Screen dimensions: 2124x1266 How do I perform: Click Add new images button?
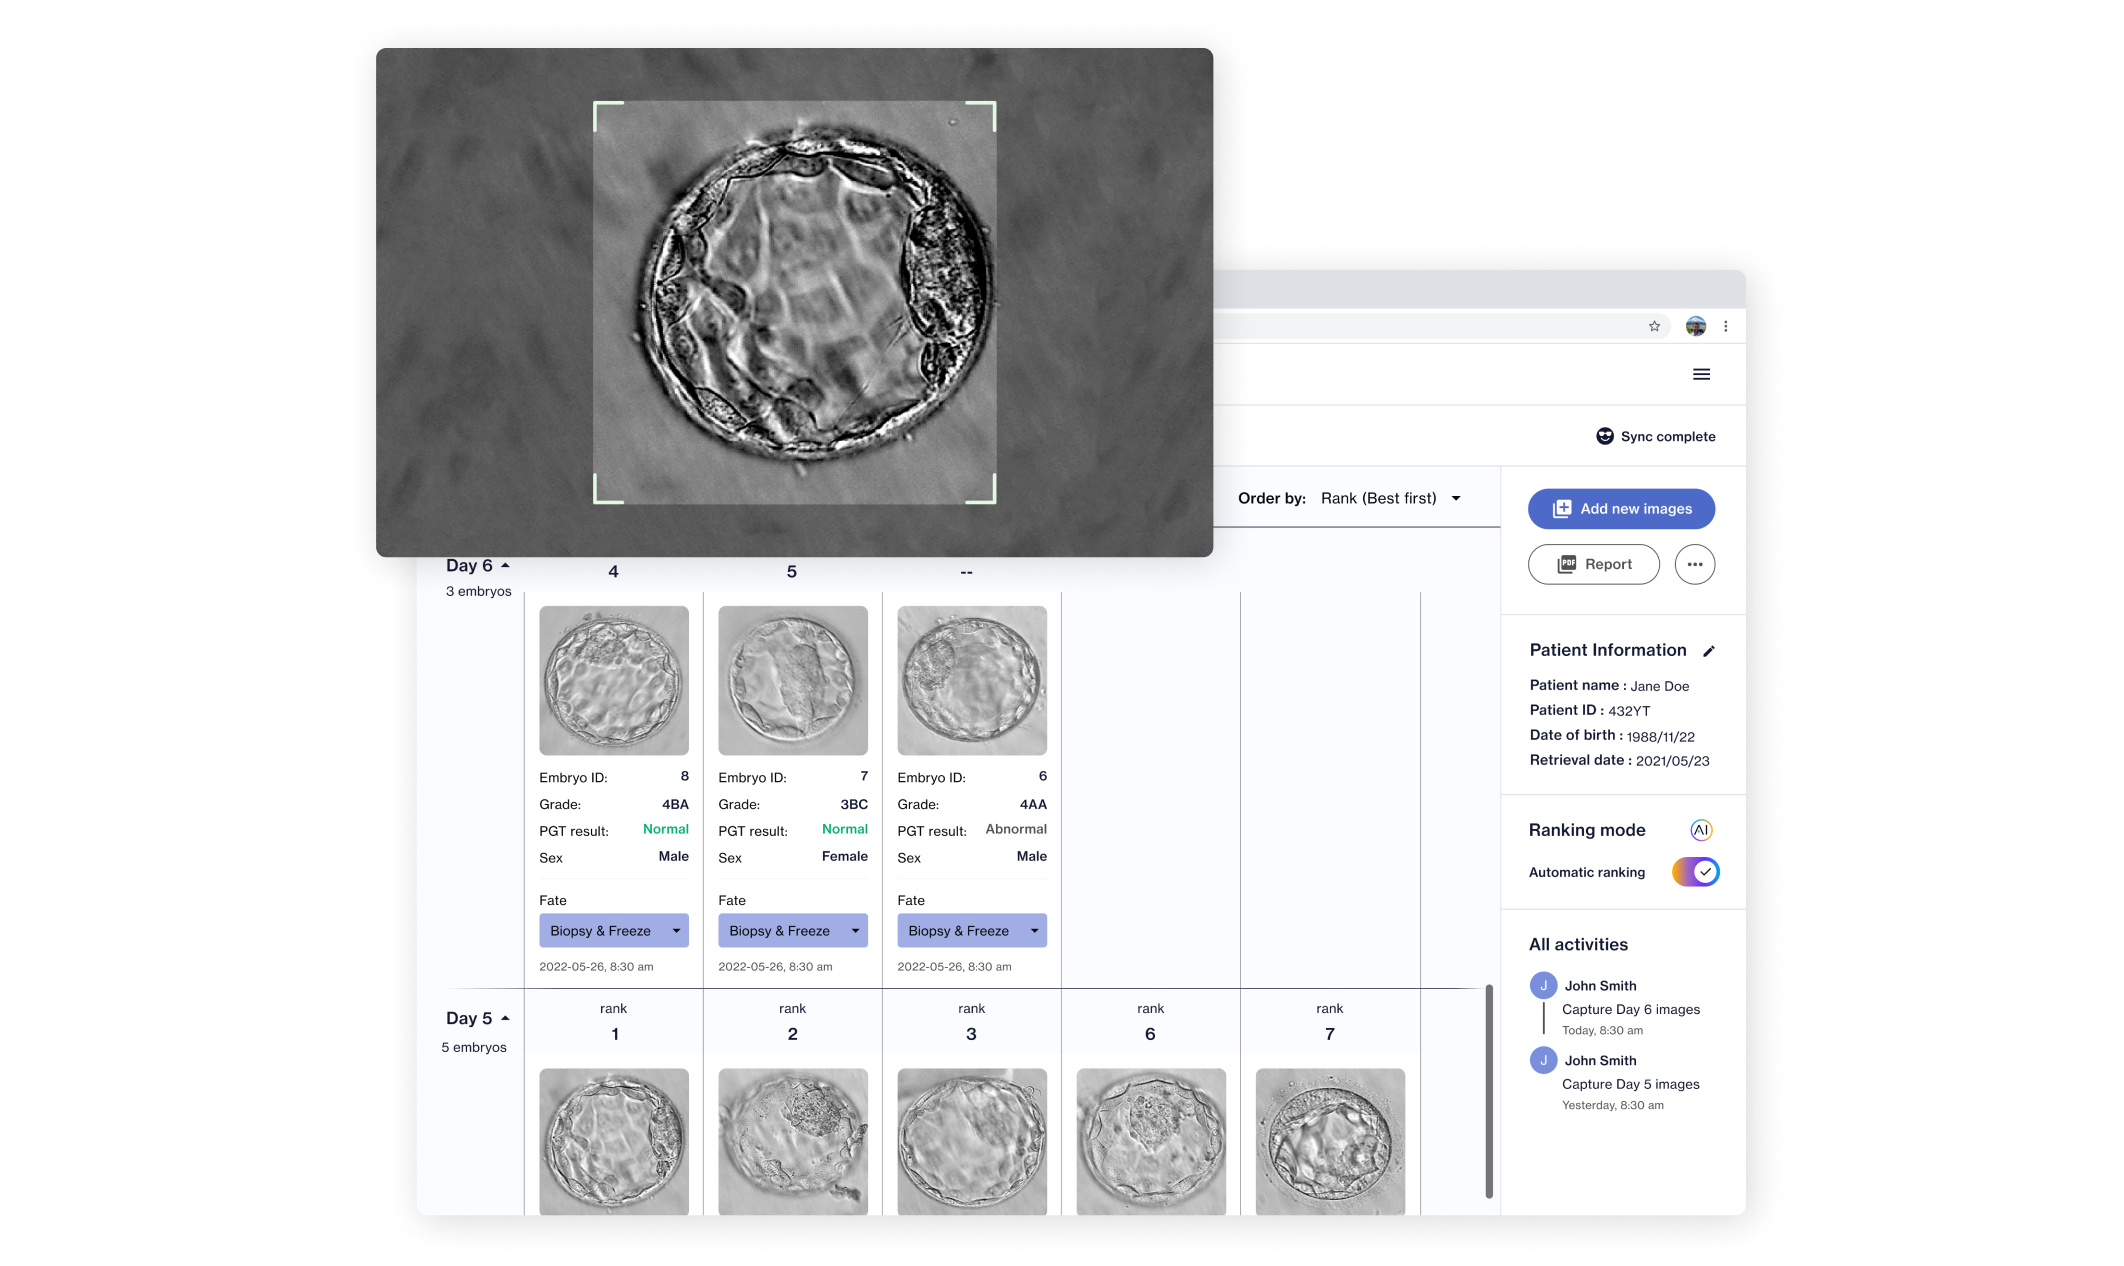click(1621, 509)
